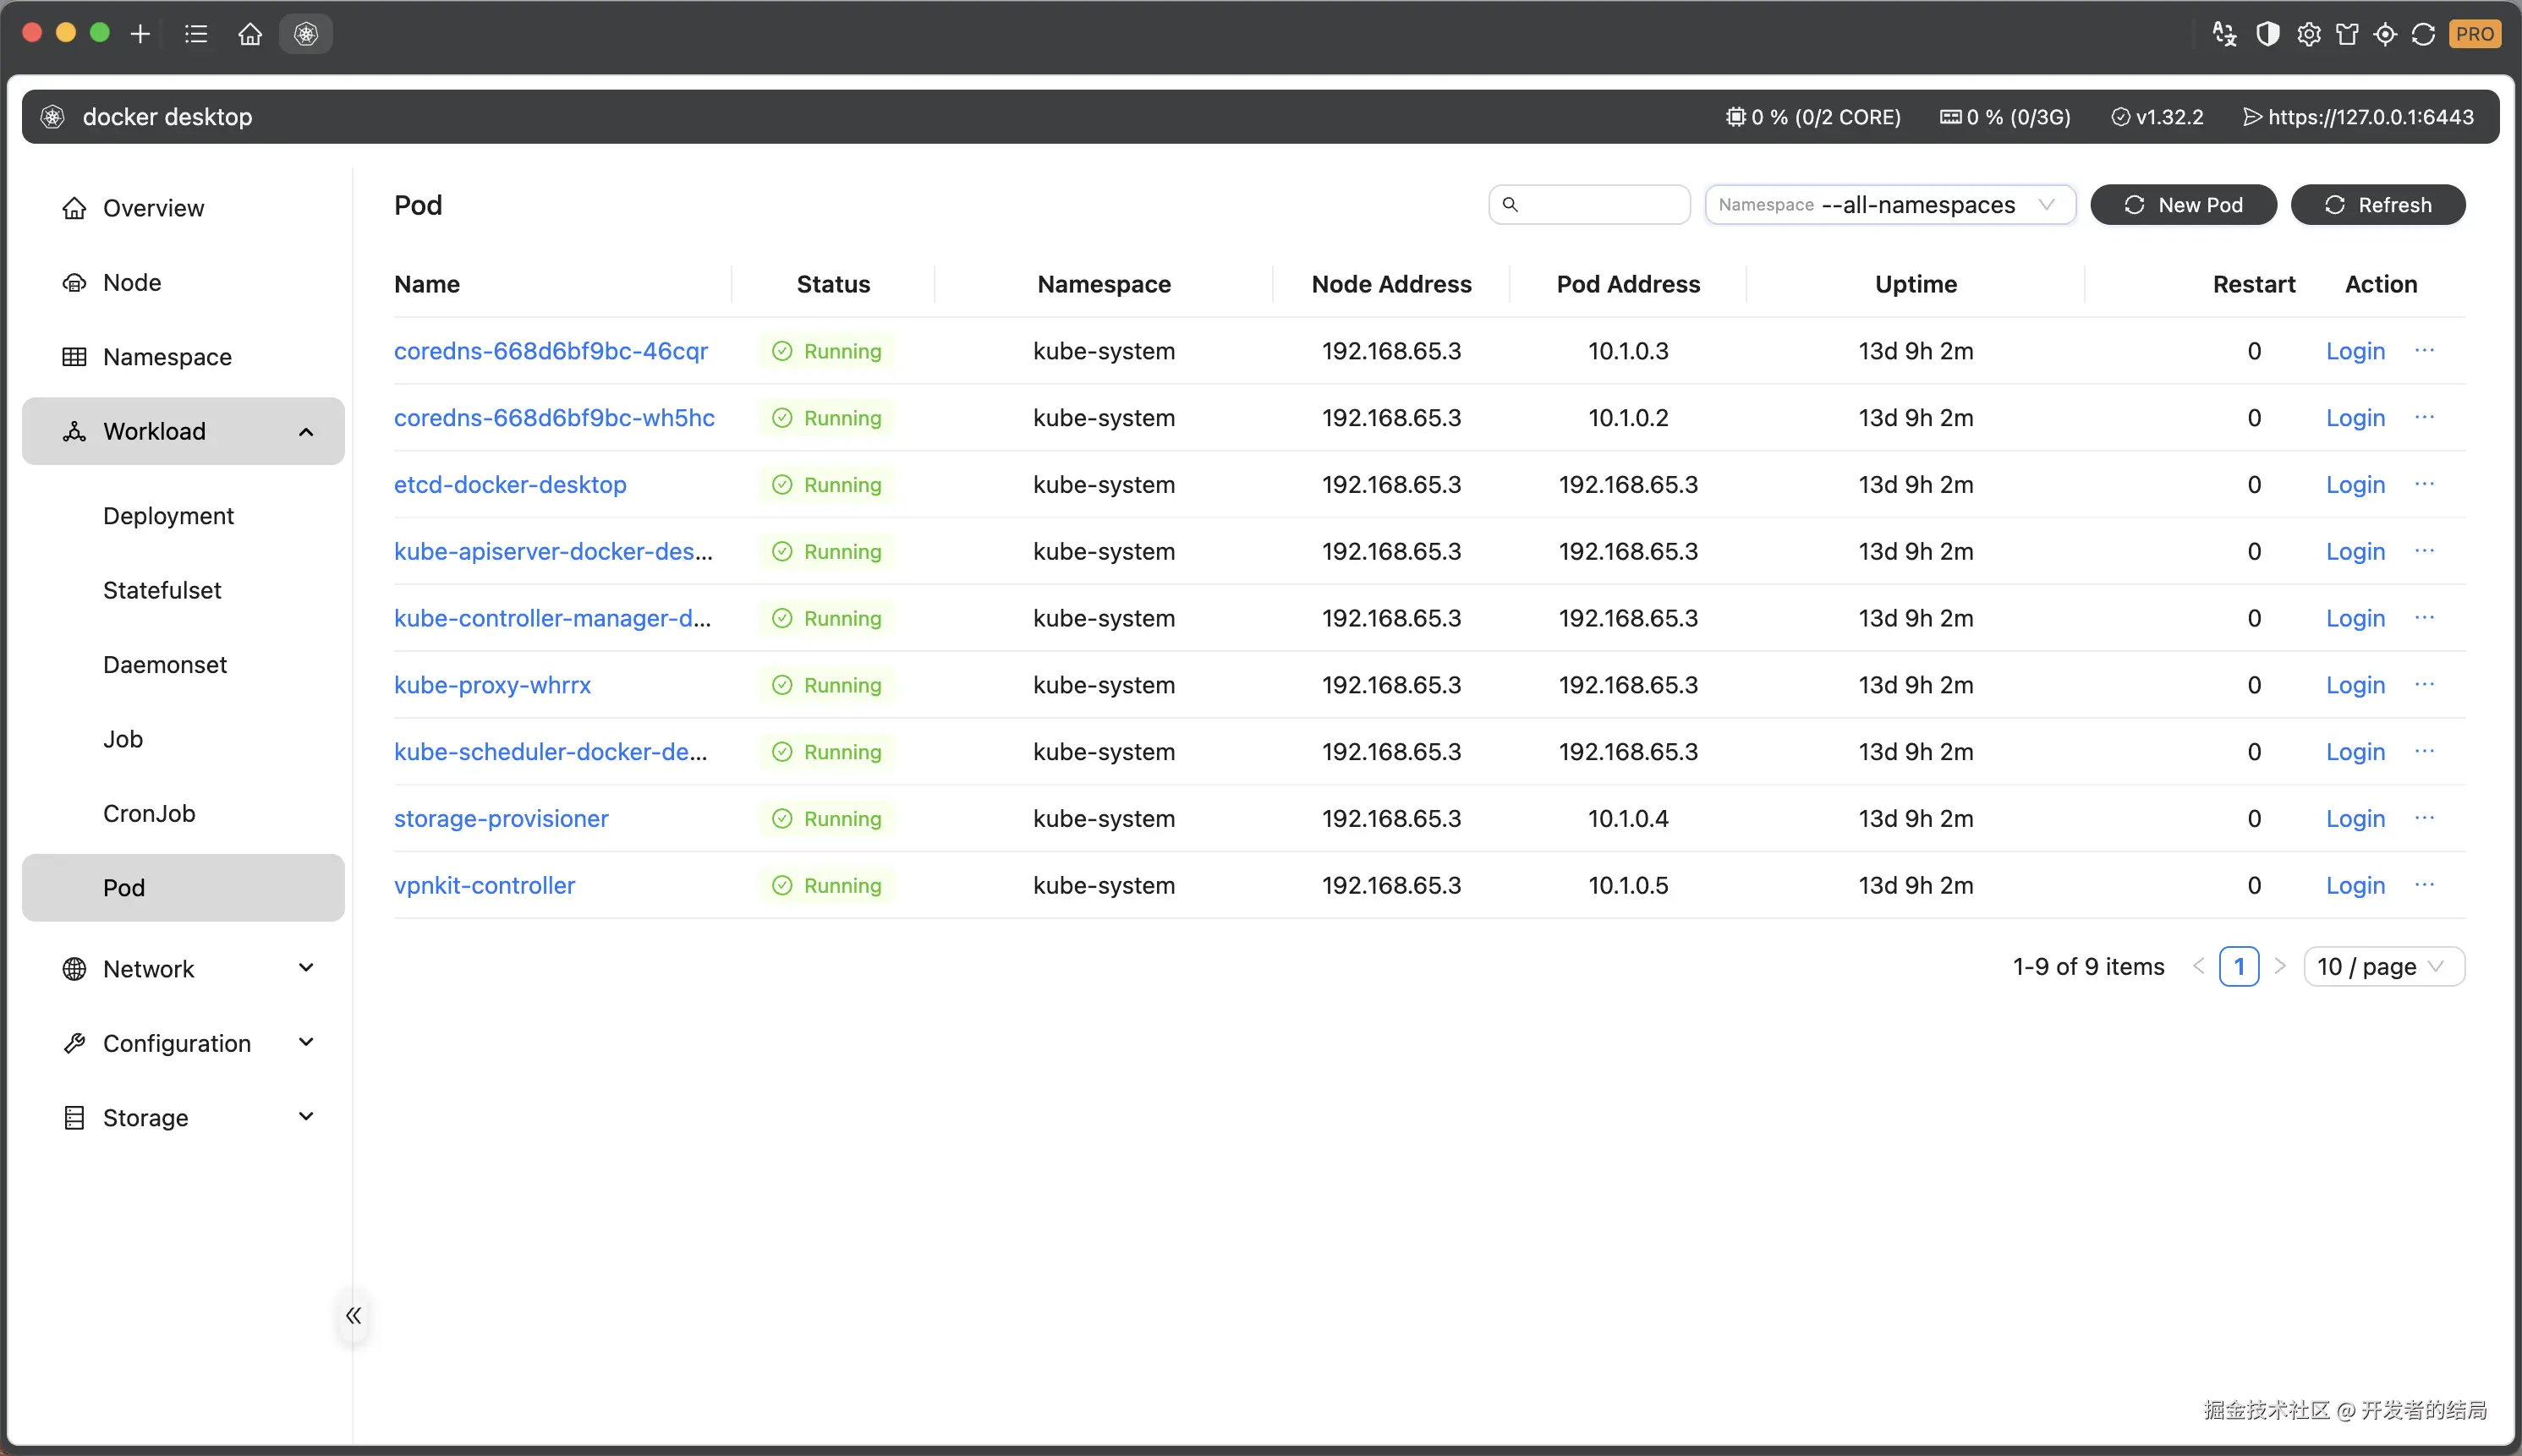
Task: Select Overview in the sidebar
Action: pos(153,208)
